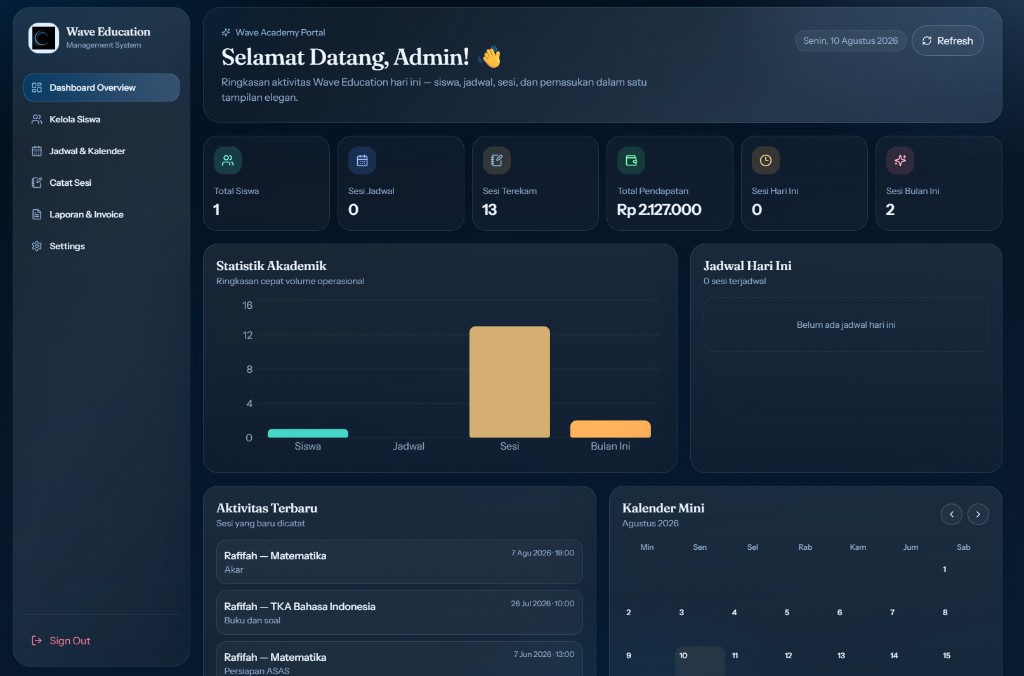Click the Dashboard Overview grid icon
The height and width of the screenshot is (676, 1024).
click(x=37, y=88)
